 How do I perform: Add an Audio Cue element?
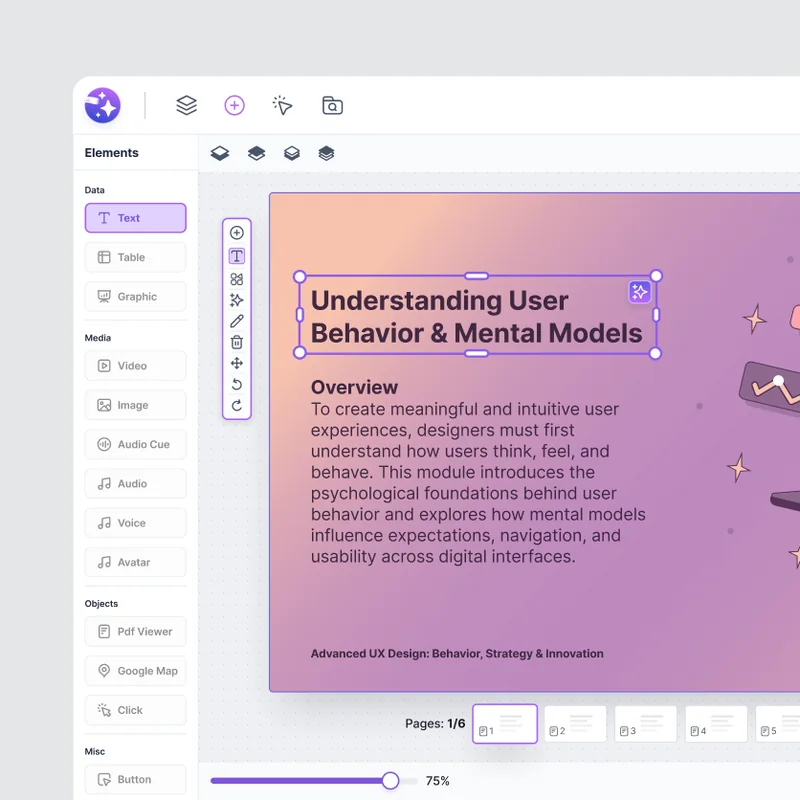point(135,444)
